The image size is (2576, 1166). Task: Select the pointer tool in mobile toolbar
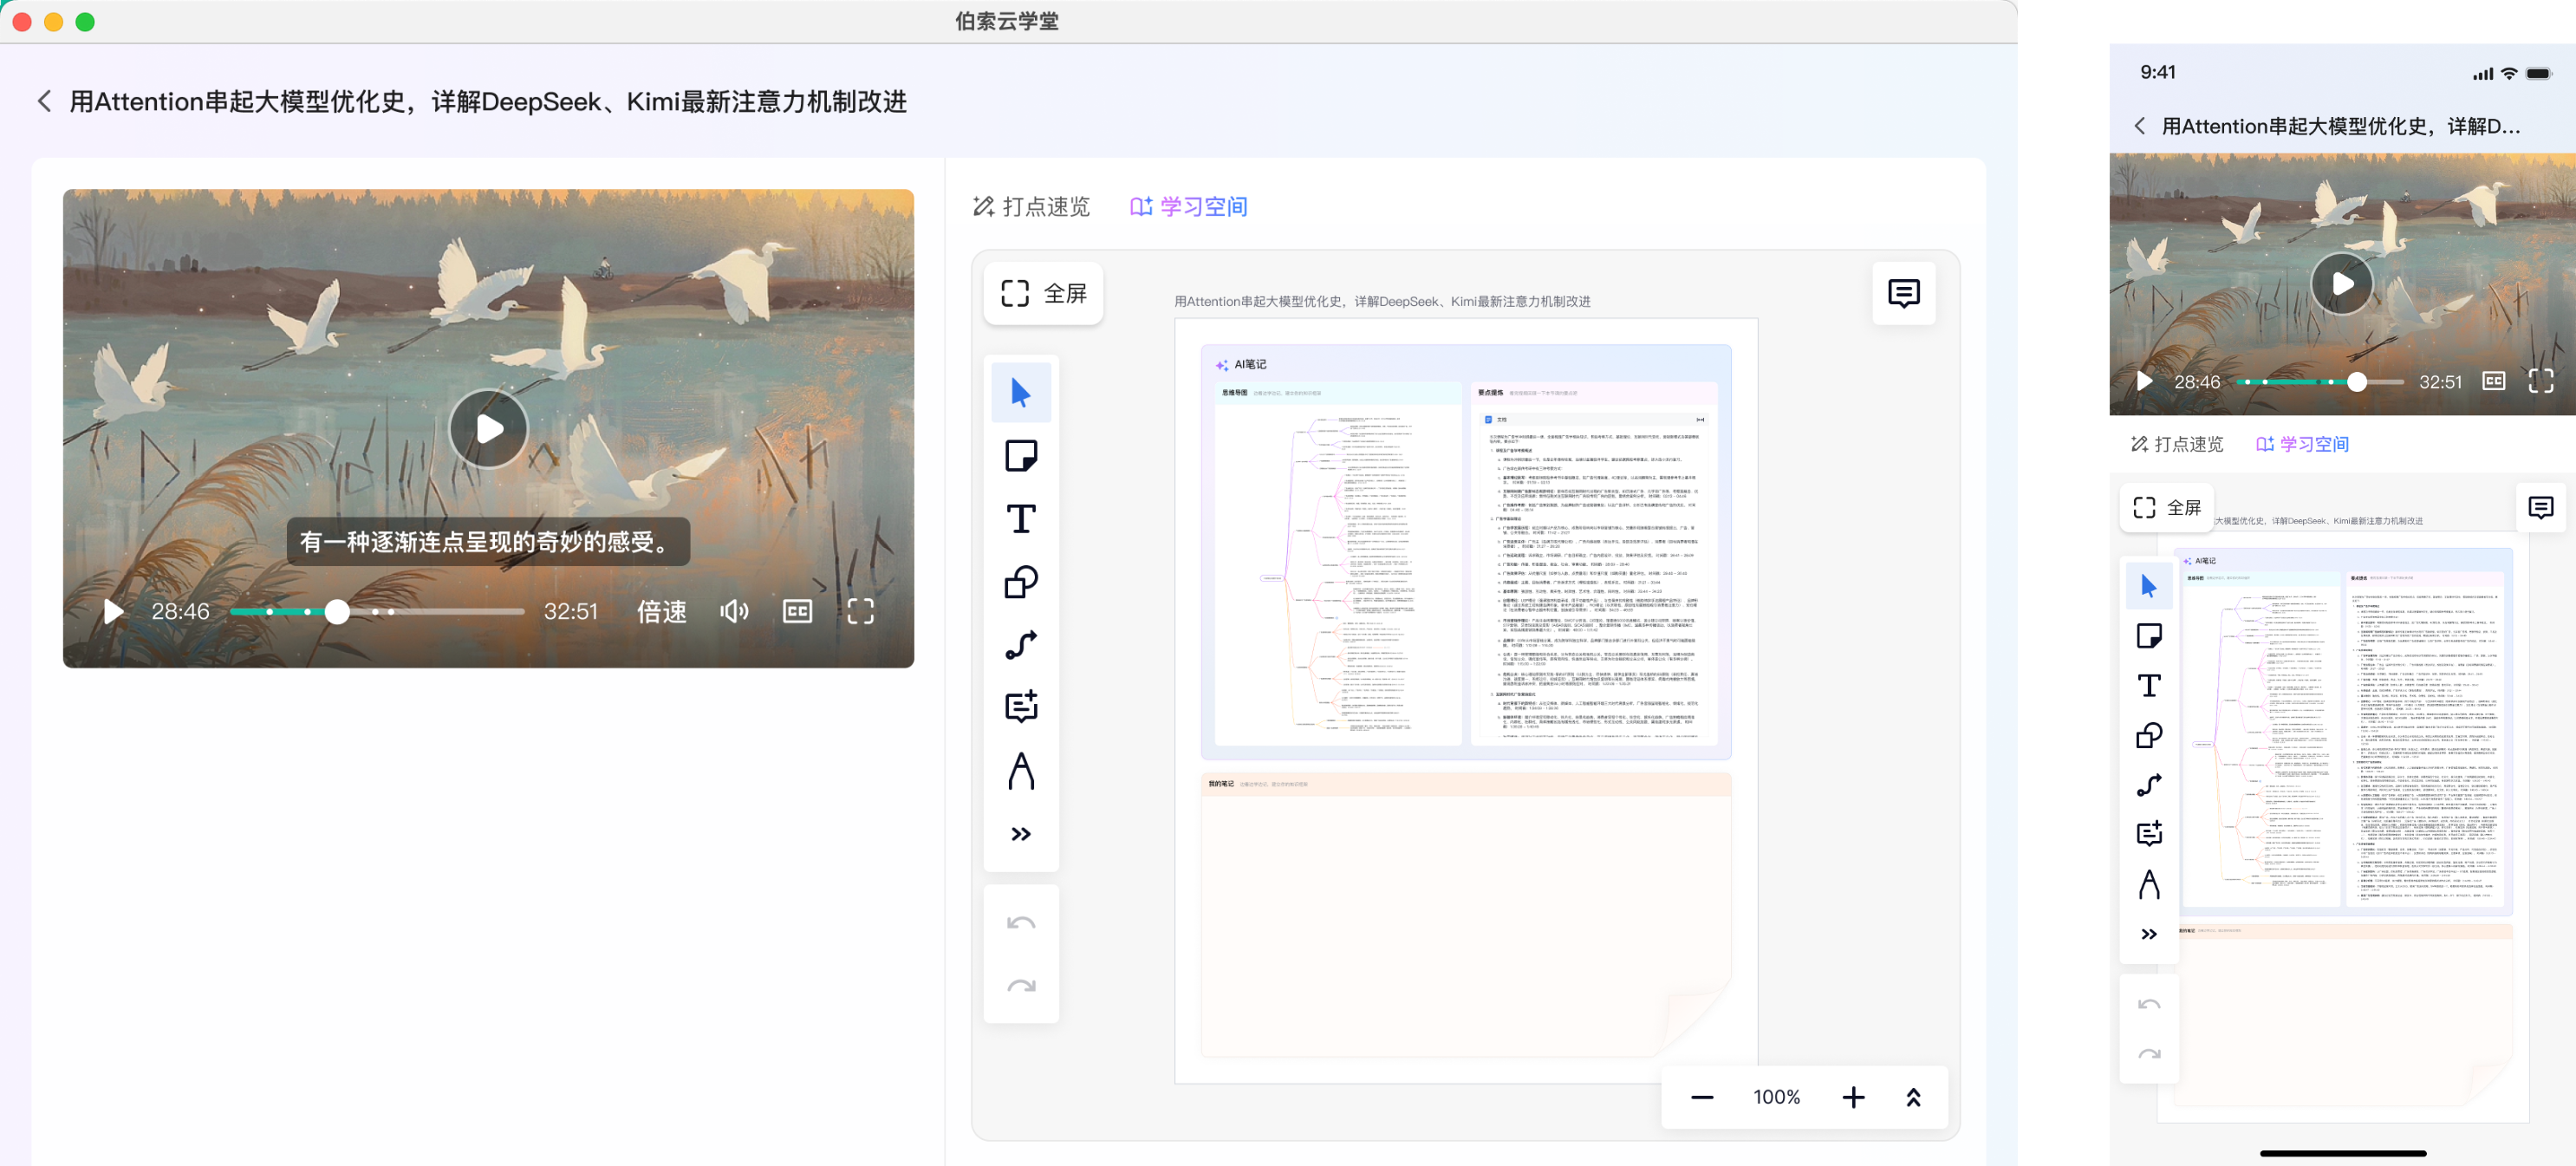(2149, 586)
